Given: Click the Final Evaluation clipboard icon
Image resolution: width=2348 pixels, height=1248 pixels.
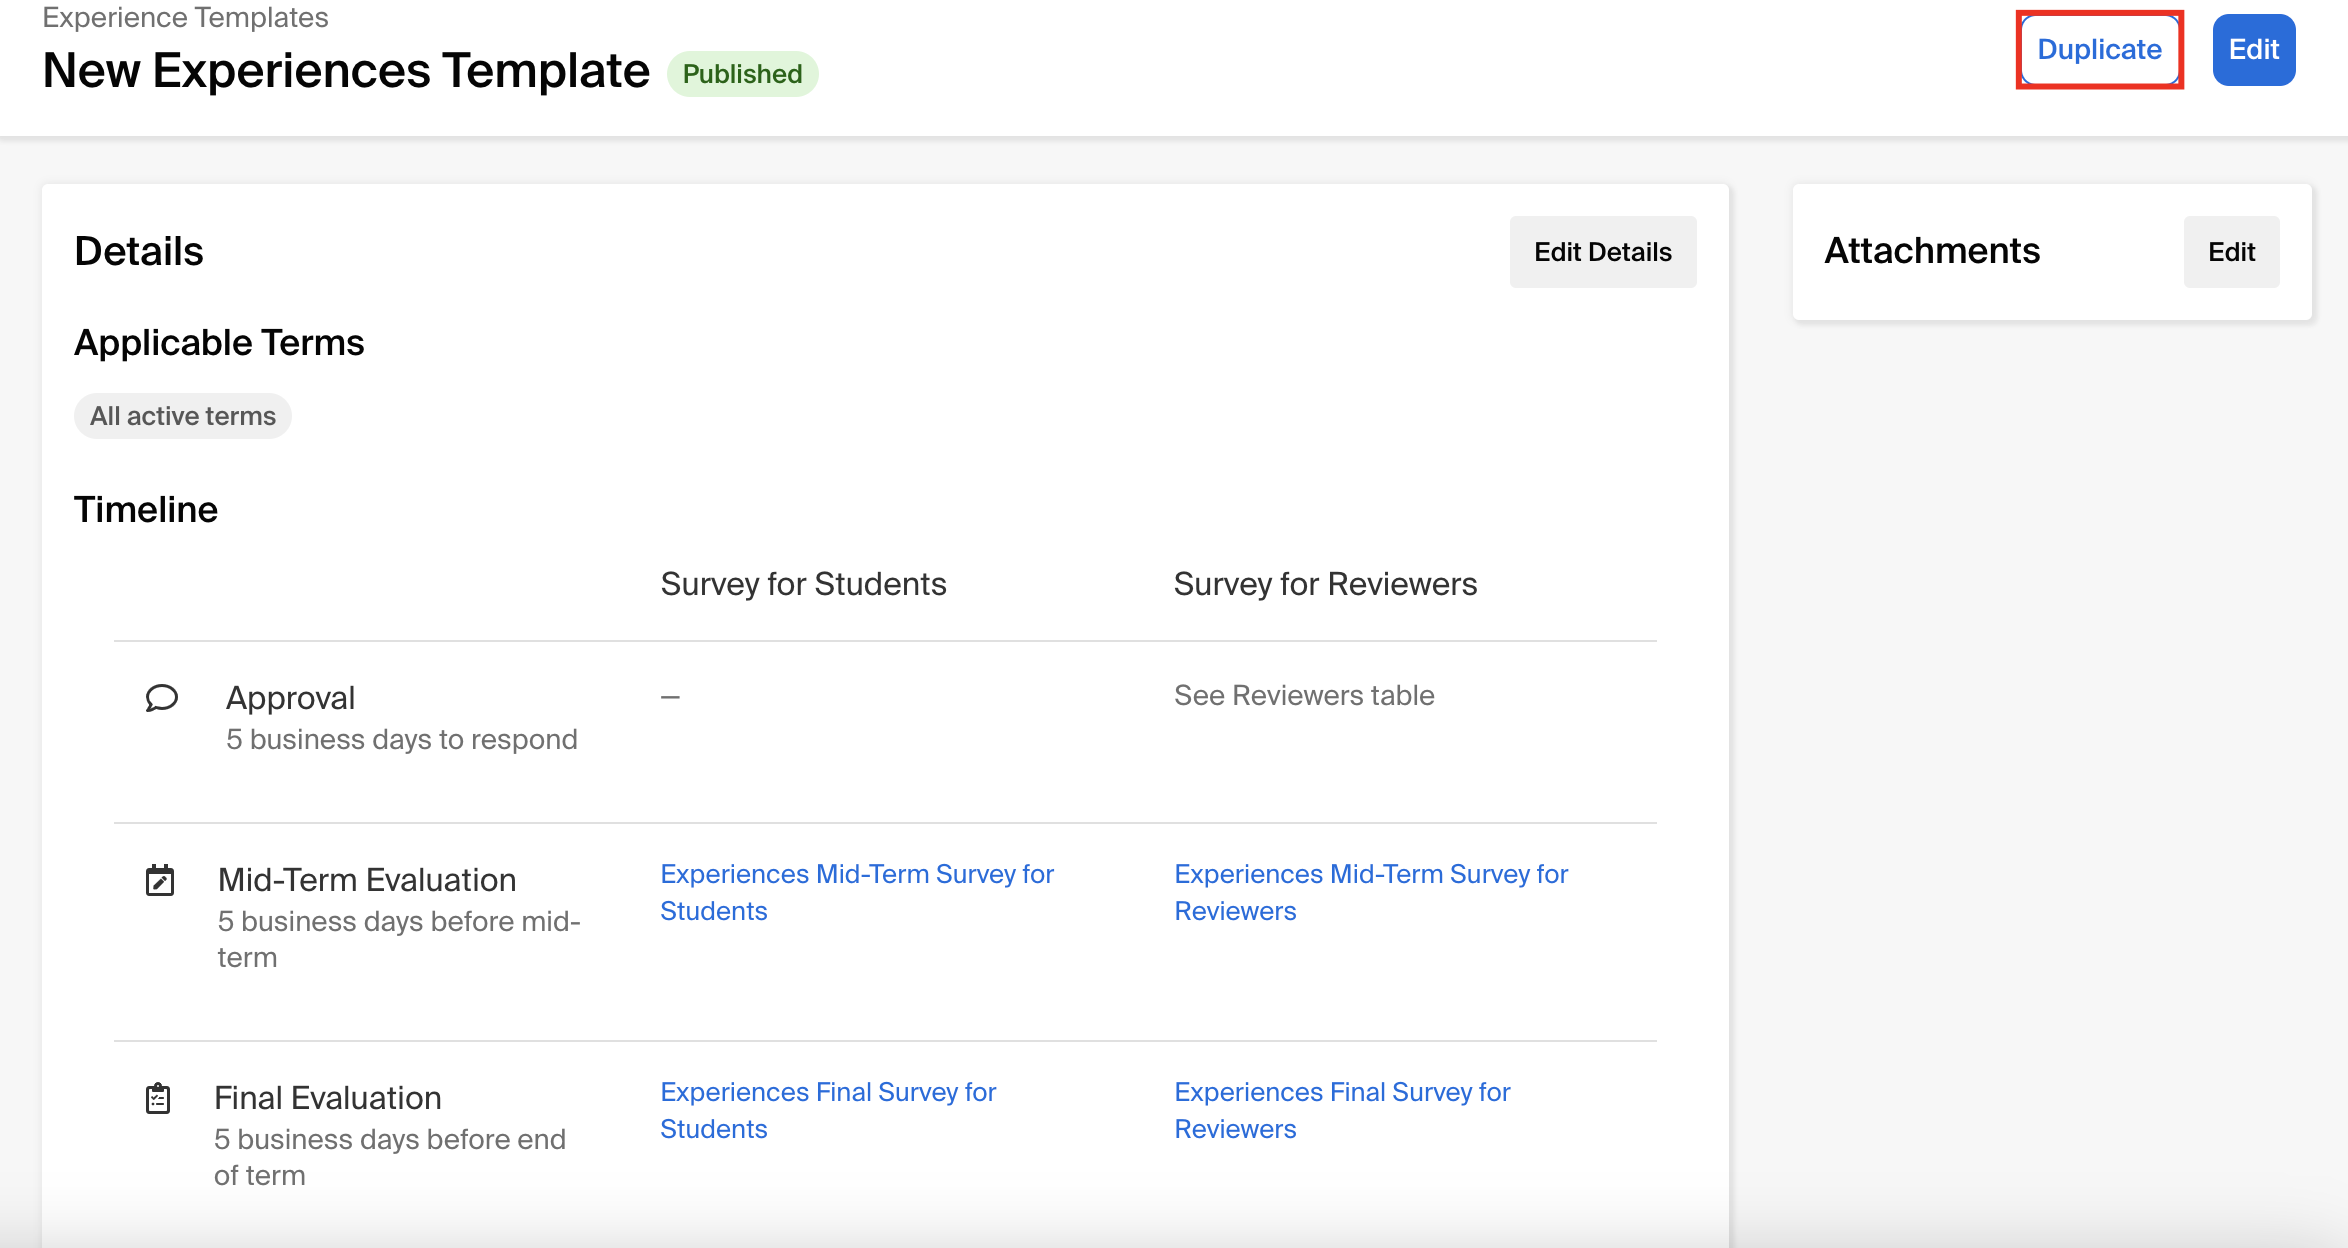Looking at the screenshot, I should click(x=158, y=1098).
